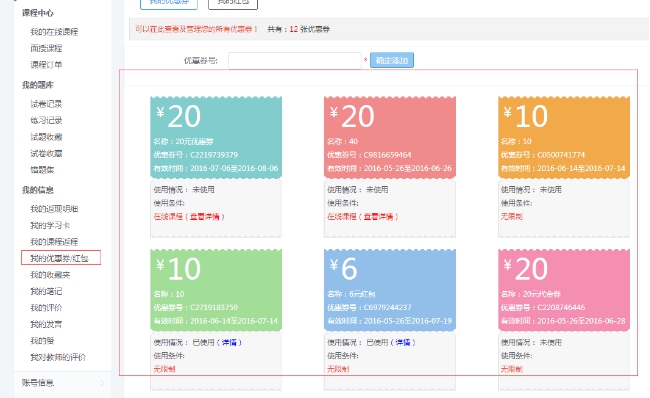Click coupon number C2719183759
650x398 pixels.
tap(214, 308)
